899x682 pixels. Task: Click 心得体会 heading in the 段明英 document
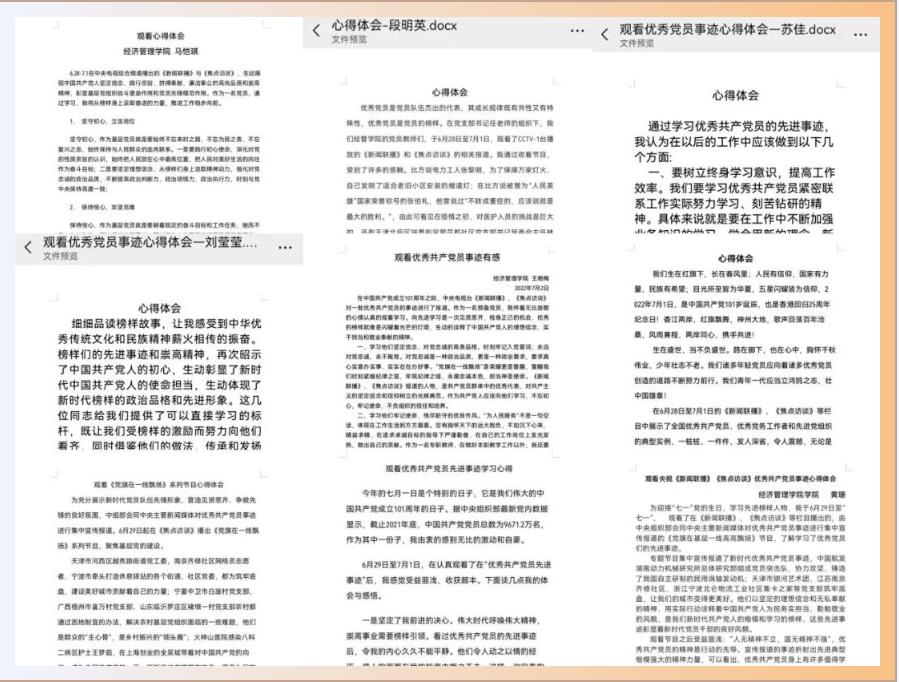pyautogui.click(x=450, y=92)
